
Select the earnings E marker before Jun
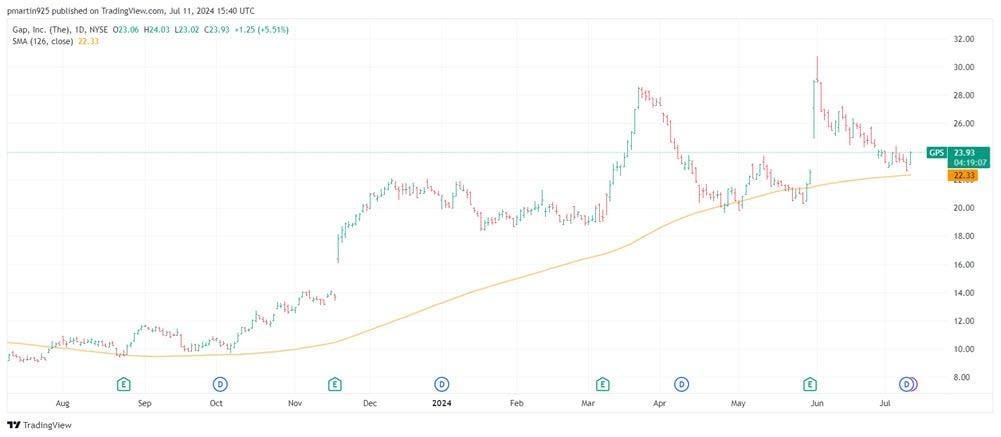point(810,383)
